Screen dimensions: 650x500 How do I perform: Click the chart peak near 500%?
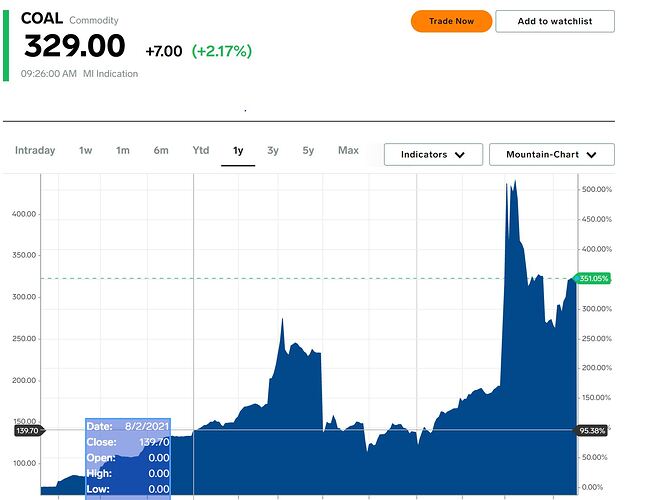[514, 183]
